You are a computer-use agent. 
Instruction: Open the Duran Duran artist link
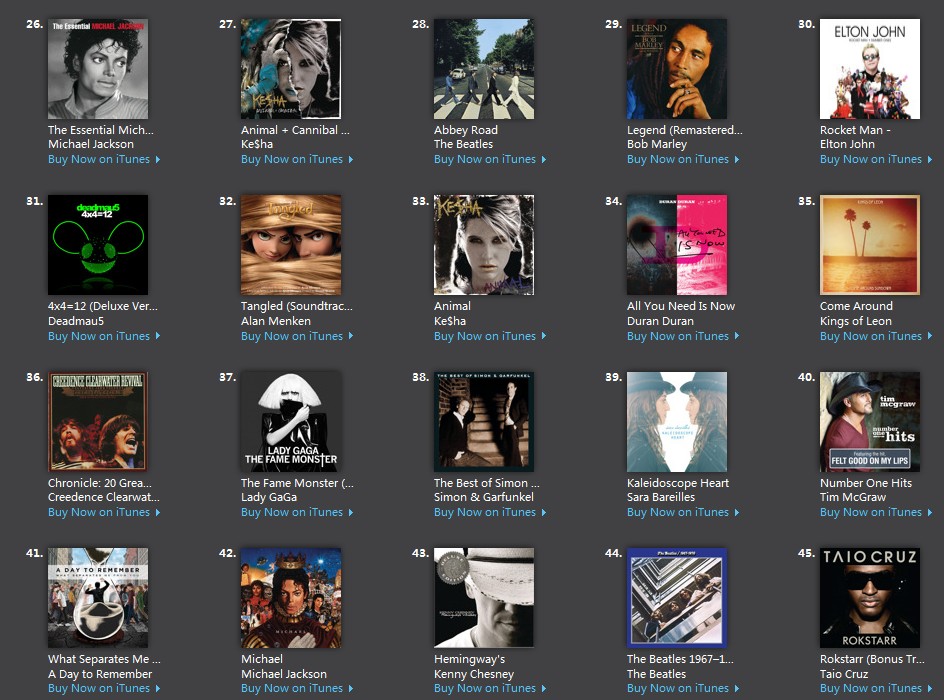tap(660, 321)
